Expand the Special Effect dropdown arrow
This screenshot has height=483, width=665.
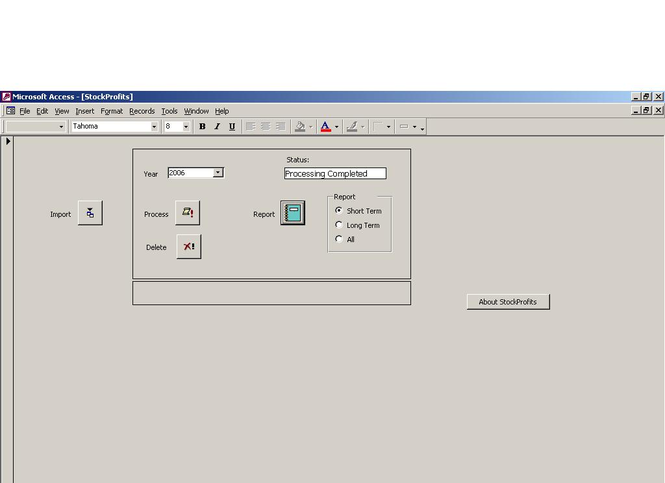pos(414,126)
